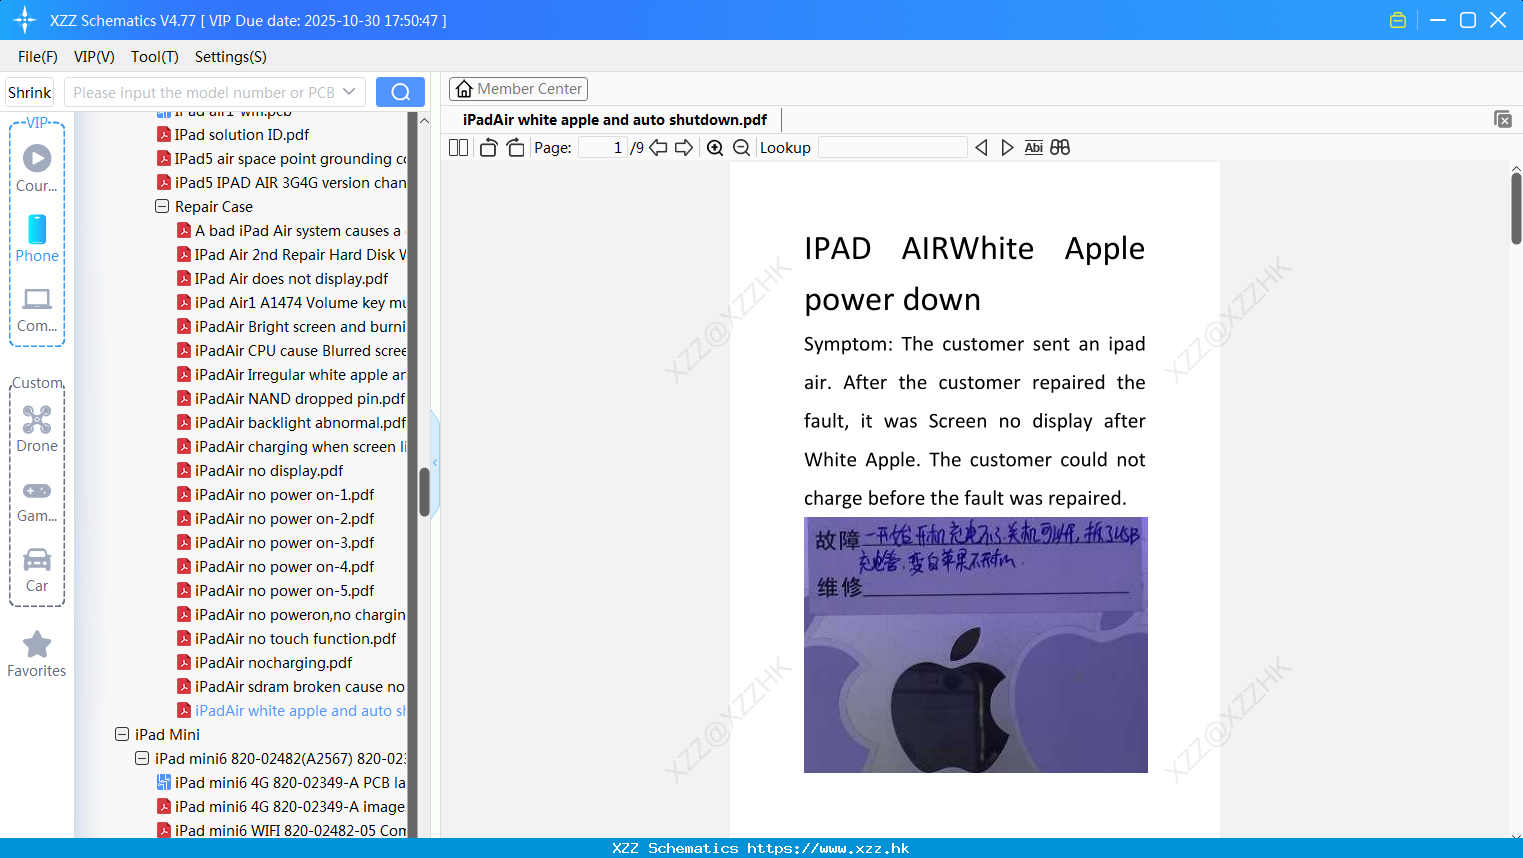Select the Computer sidebar category
The height and width of the screenshot is (858, 1523).
point(37,309)
